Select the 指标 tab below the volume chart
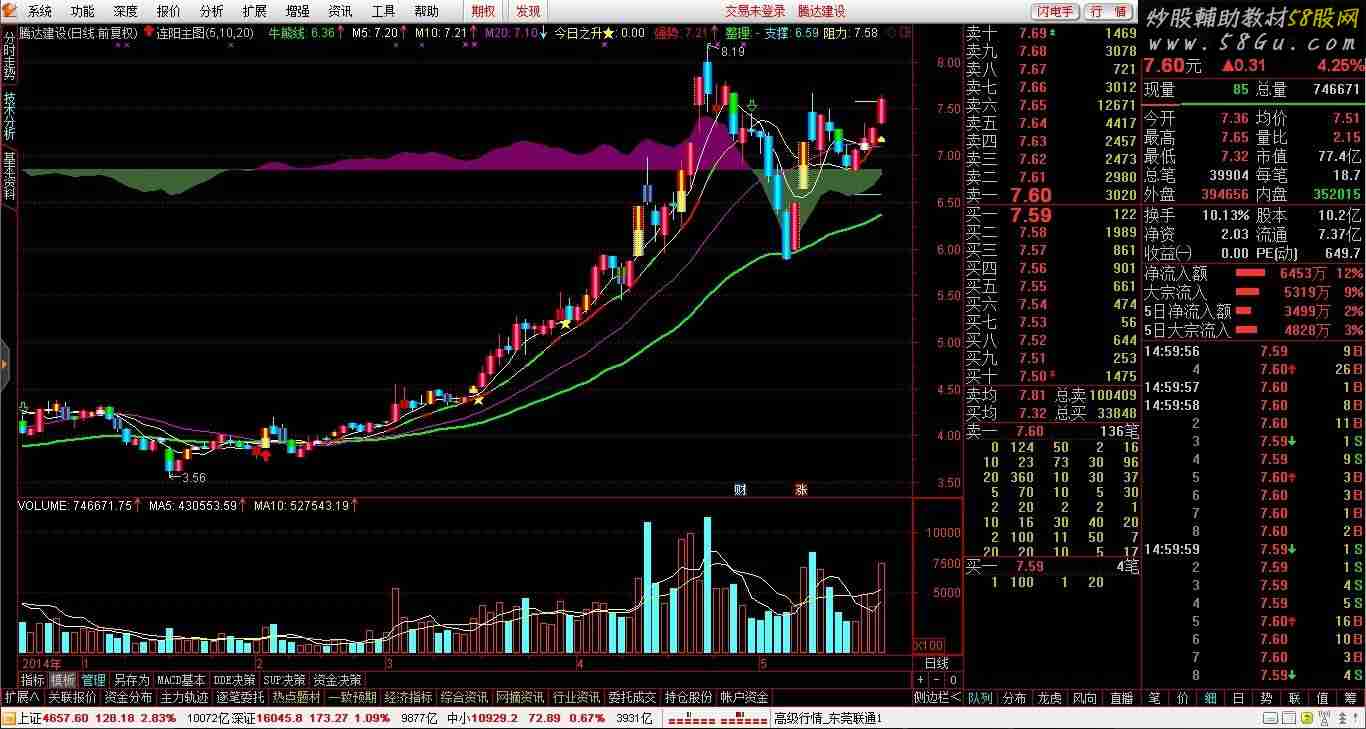The width and height of the screenshot is (1366, 729). click(33, 679)
